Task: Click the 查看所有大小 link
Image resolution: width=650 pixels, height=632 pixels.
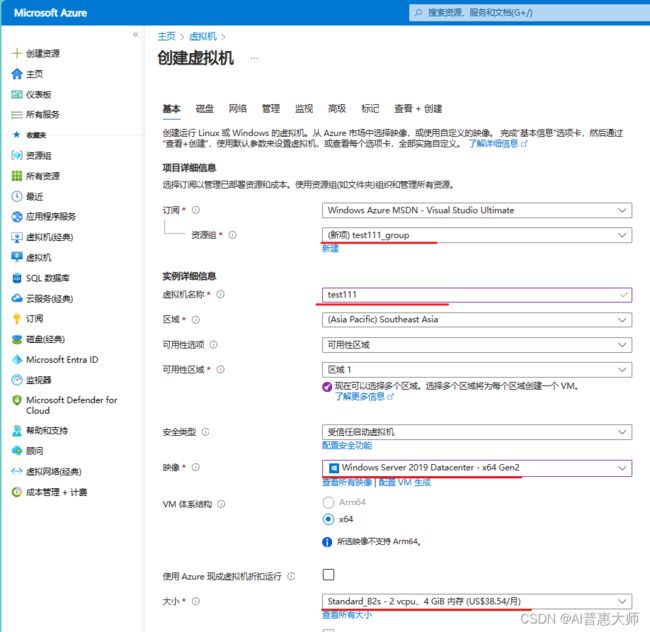Action: coord(347,615)
